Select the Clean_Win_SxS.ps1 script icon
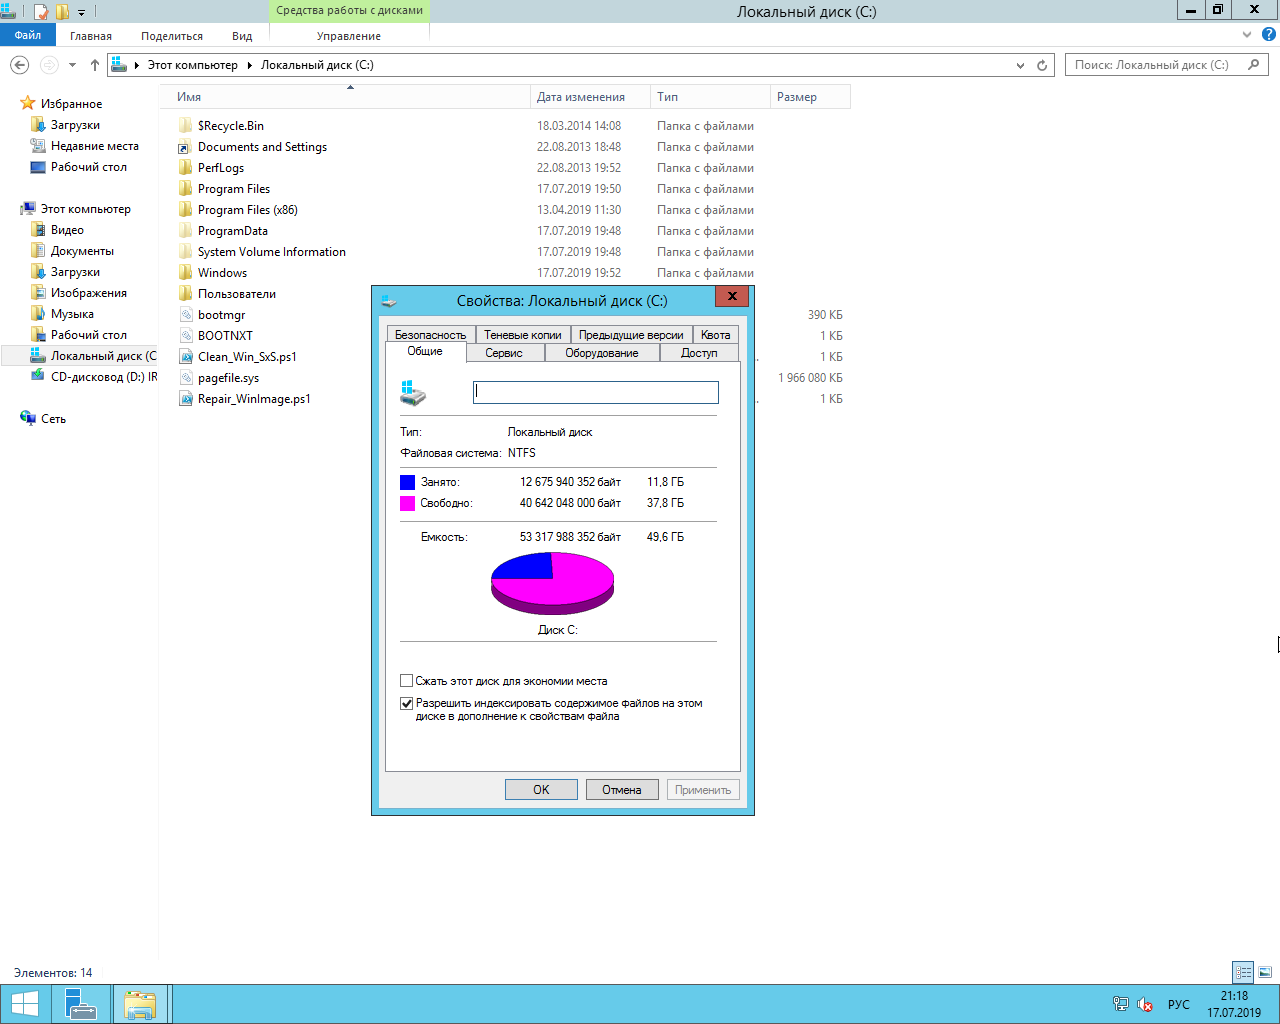This screenshot has width=1280, height=1024. point(185,357)
